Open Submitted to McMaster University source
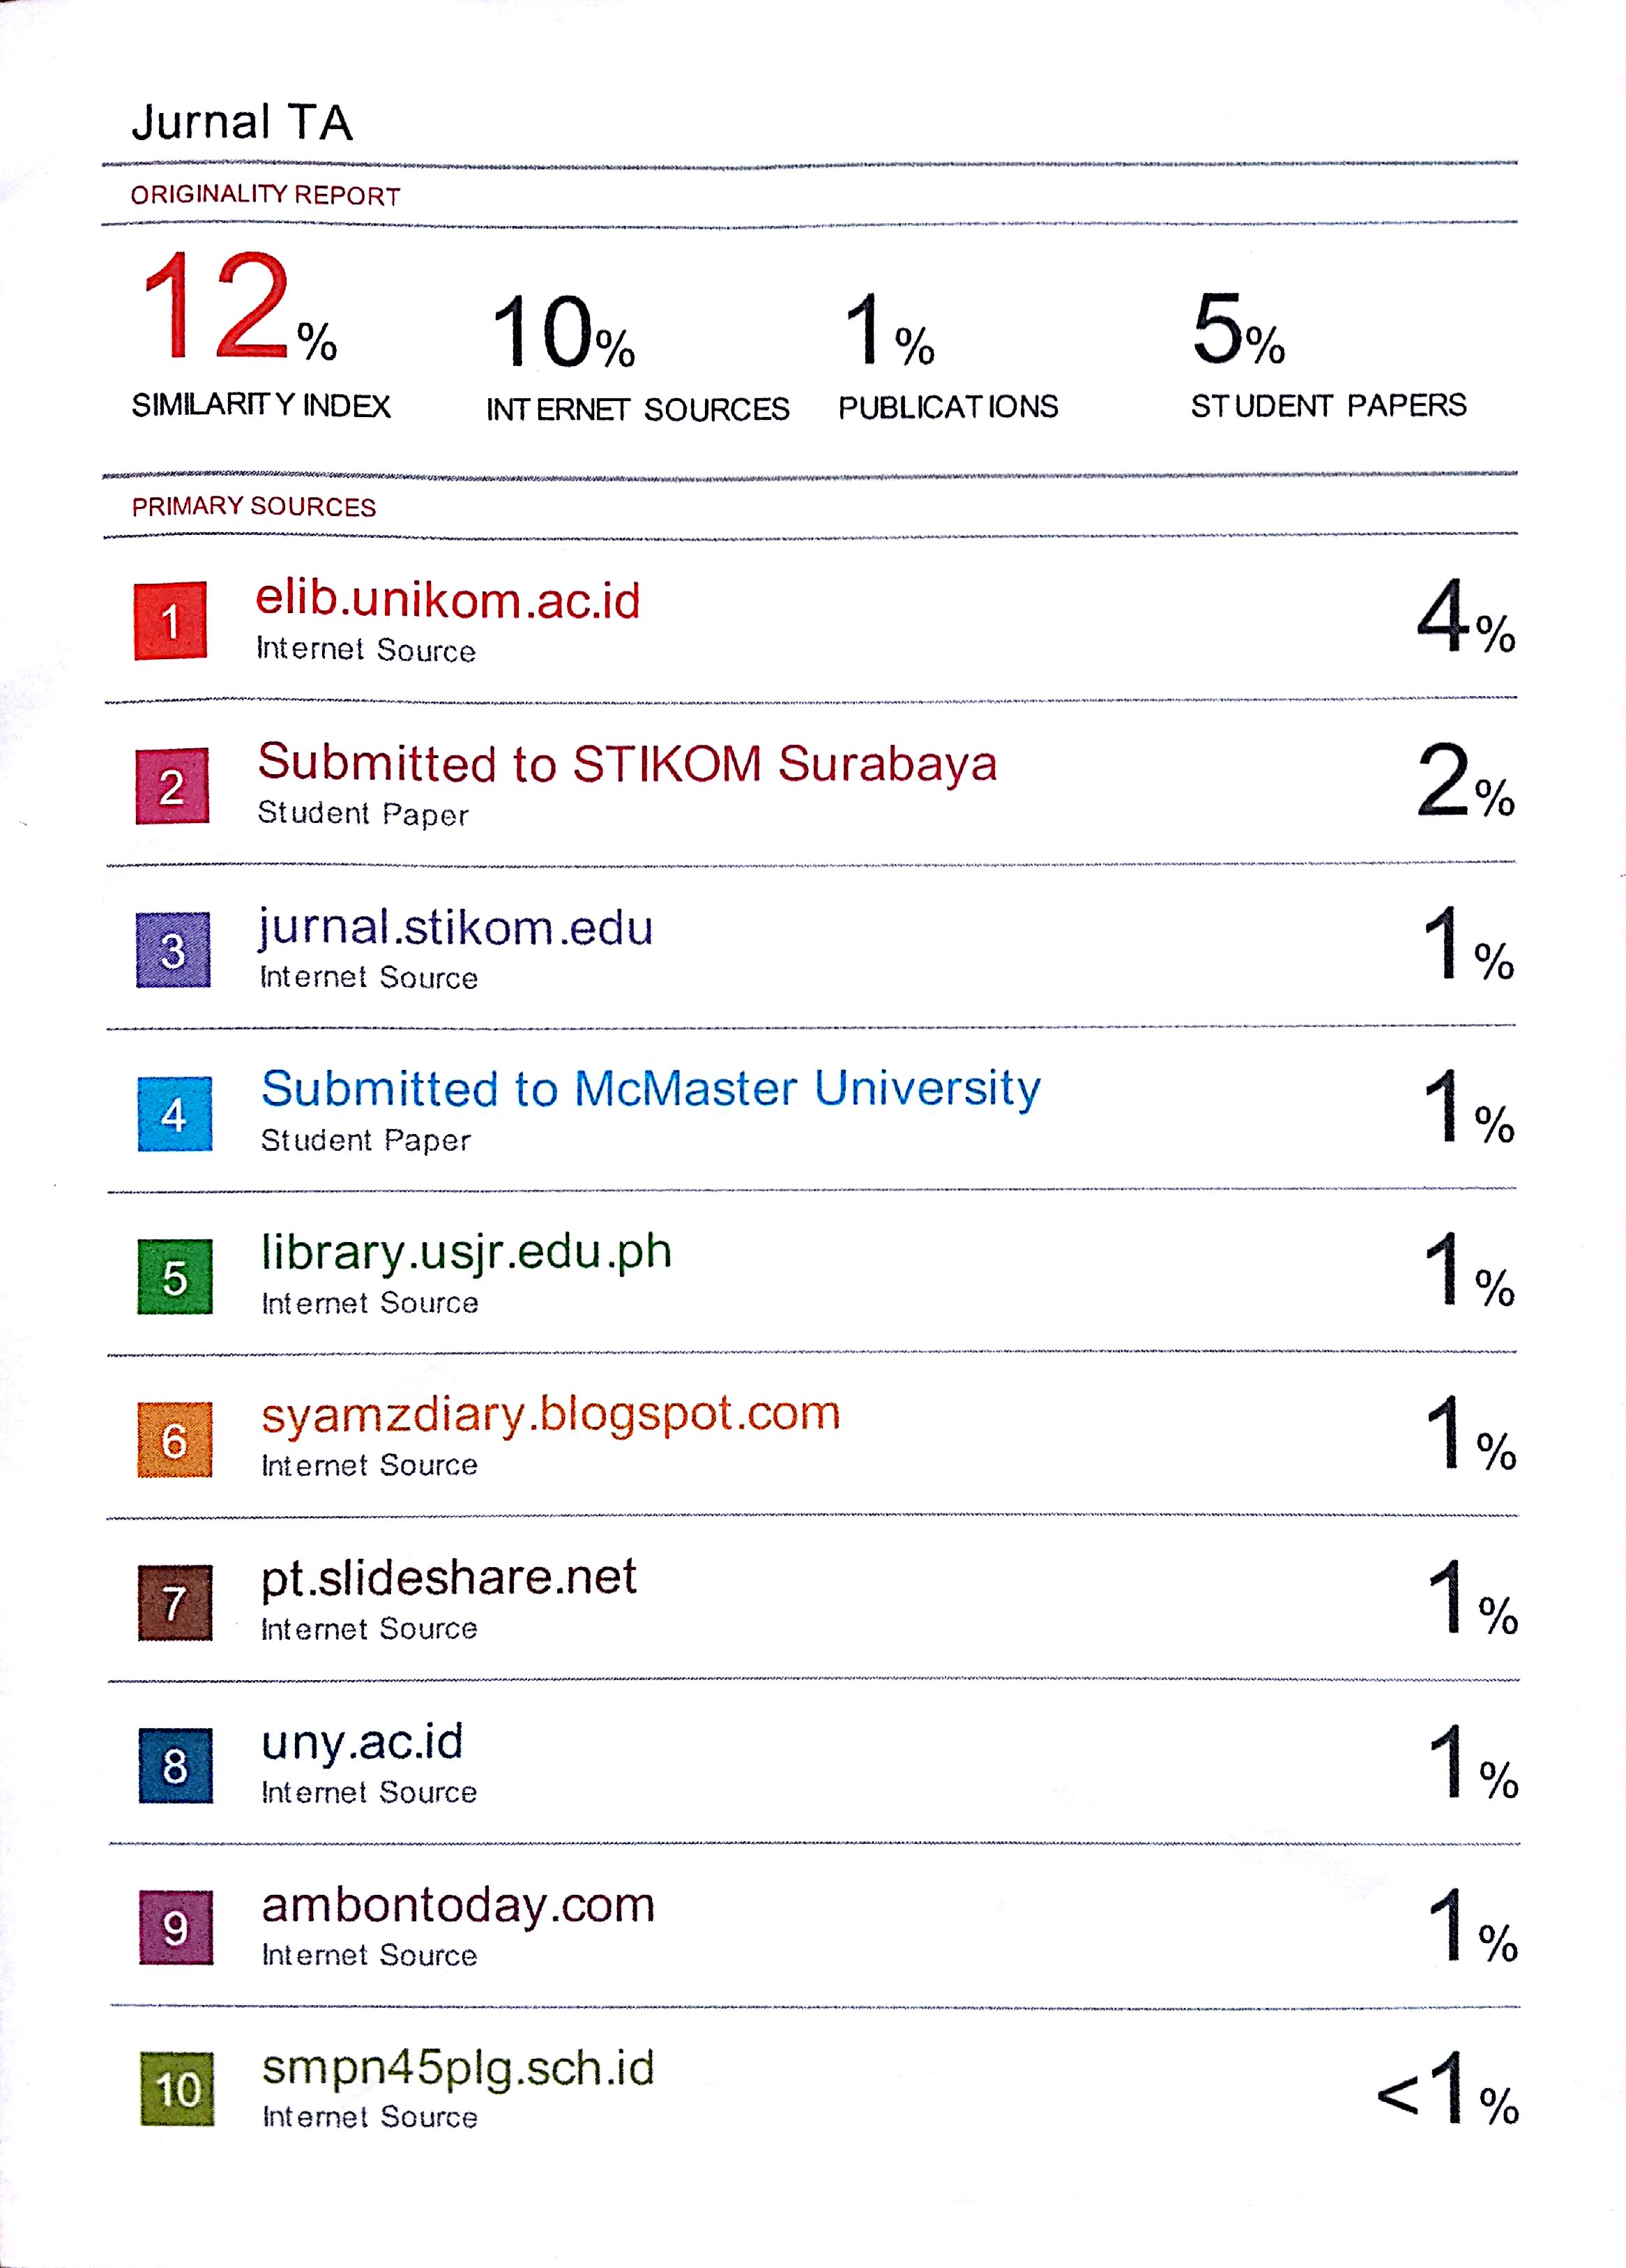This screenshot has width=1626, height=2268. (x=650, y=1089)
